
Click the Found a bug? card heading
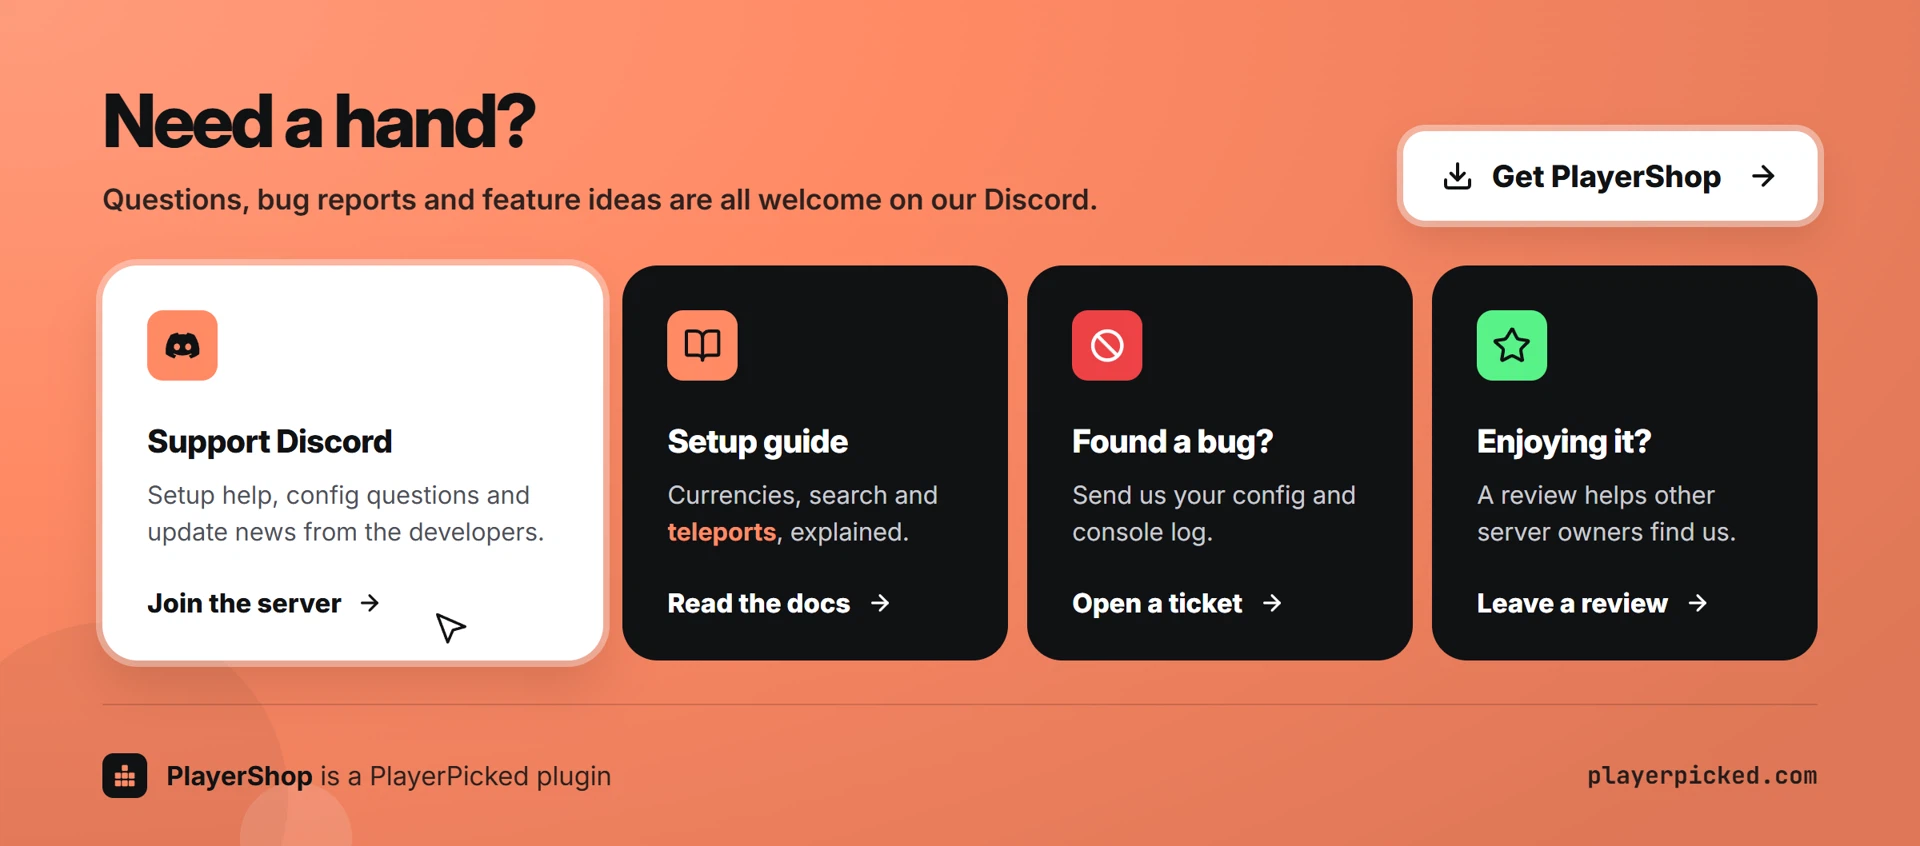(x=1173, y=442)
